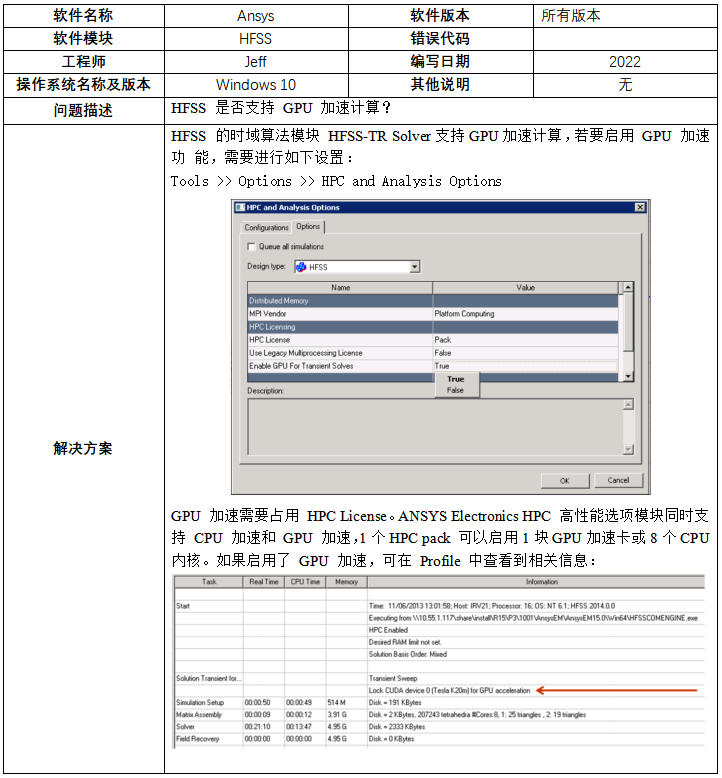Select True in the GPU dropdown list
Screen dimensions: 722x778
(456, 379)
